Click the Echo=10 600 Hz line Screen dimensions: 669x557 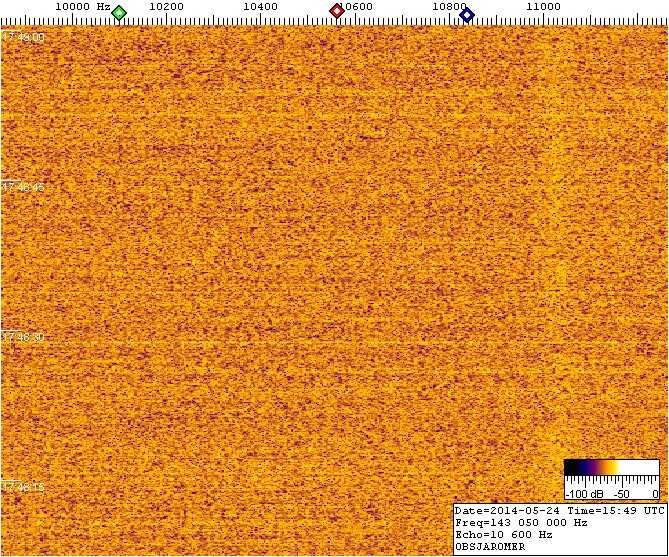point(503,534)
